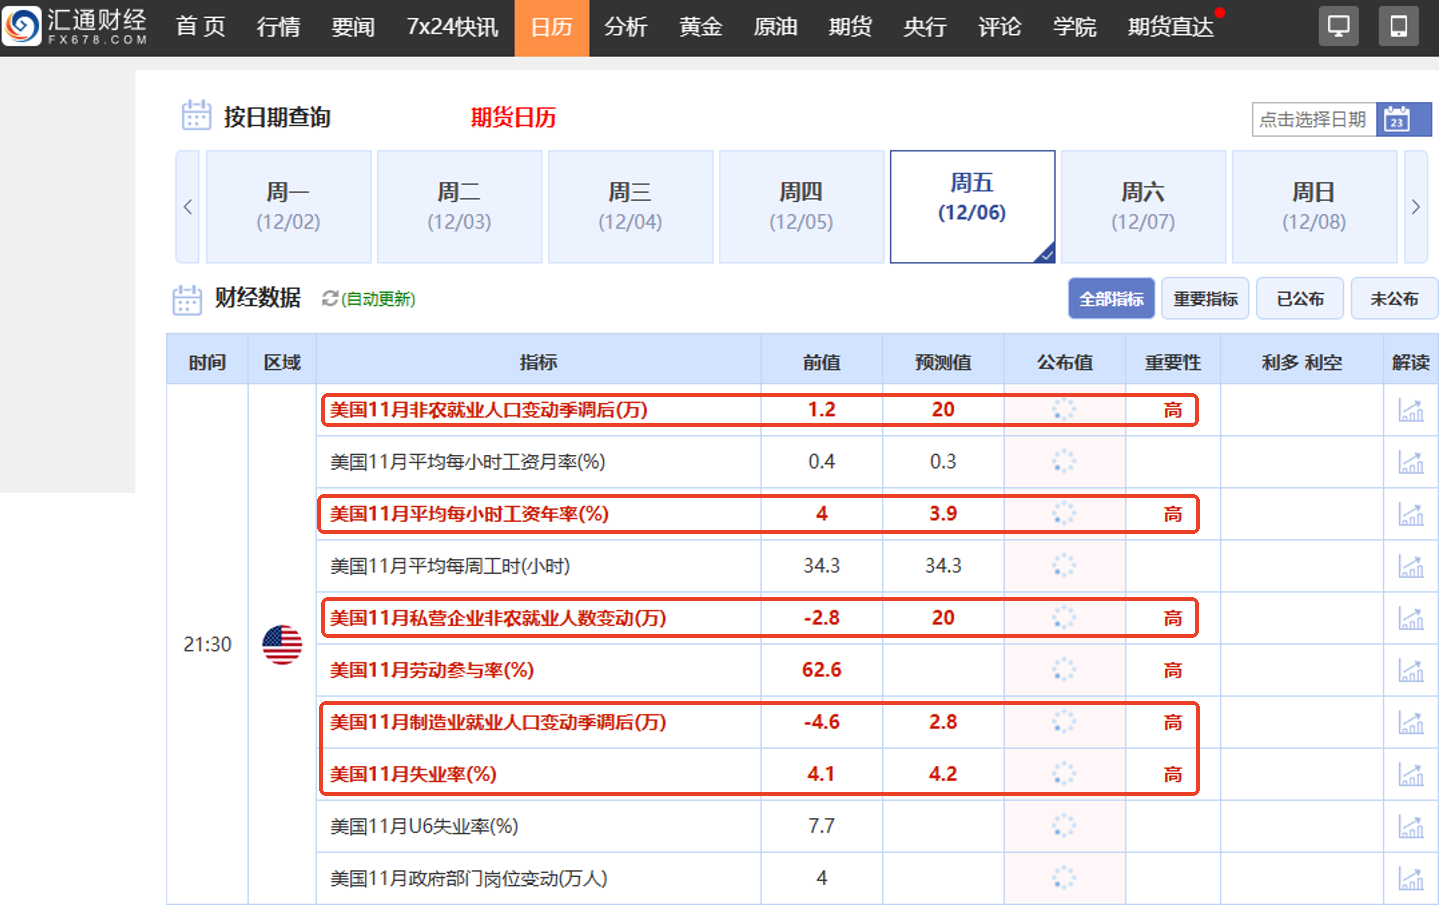Viewport: 1440px width, 906px height.
Task: Open the 7x24快讯 nav menu item
Action: click(x=452, y=27)
